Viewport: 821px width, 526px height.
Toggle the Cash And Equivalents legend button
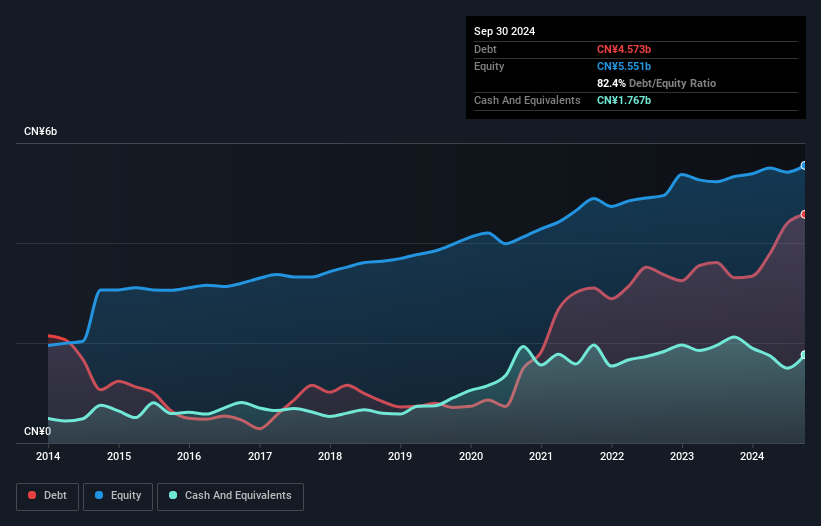pyautogui.click(x=230, y=496)
